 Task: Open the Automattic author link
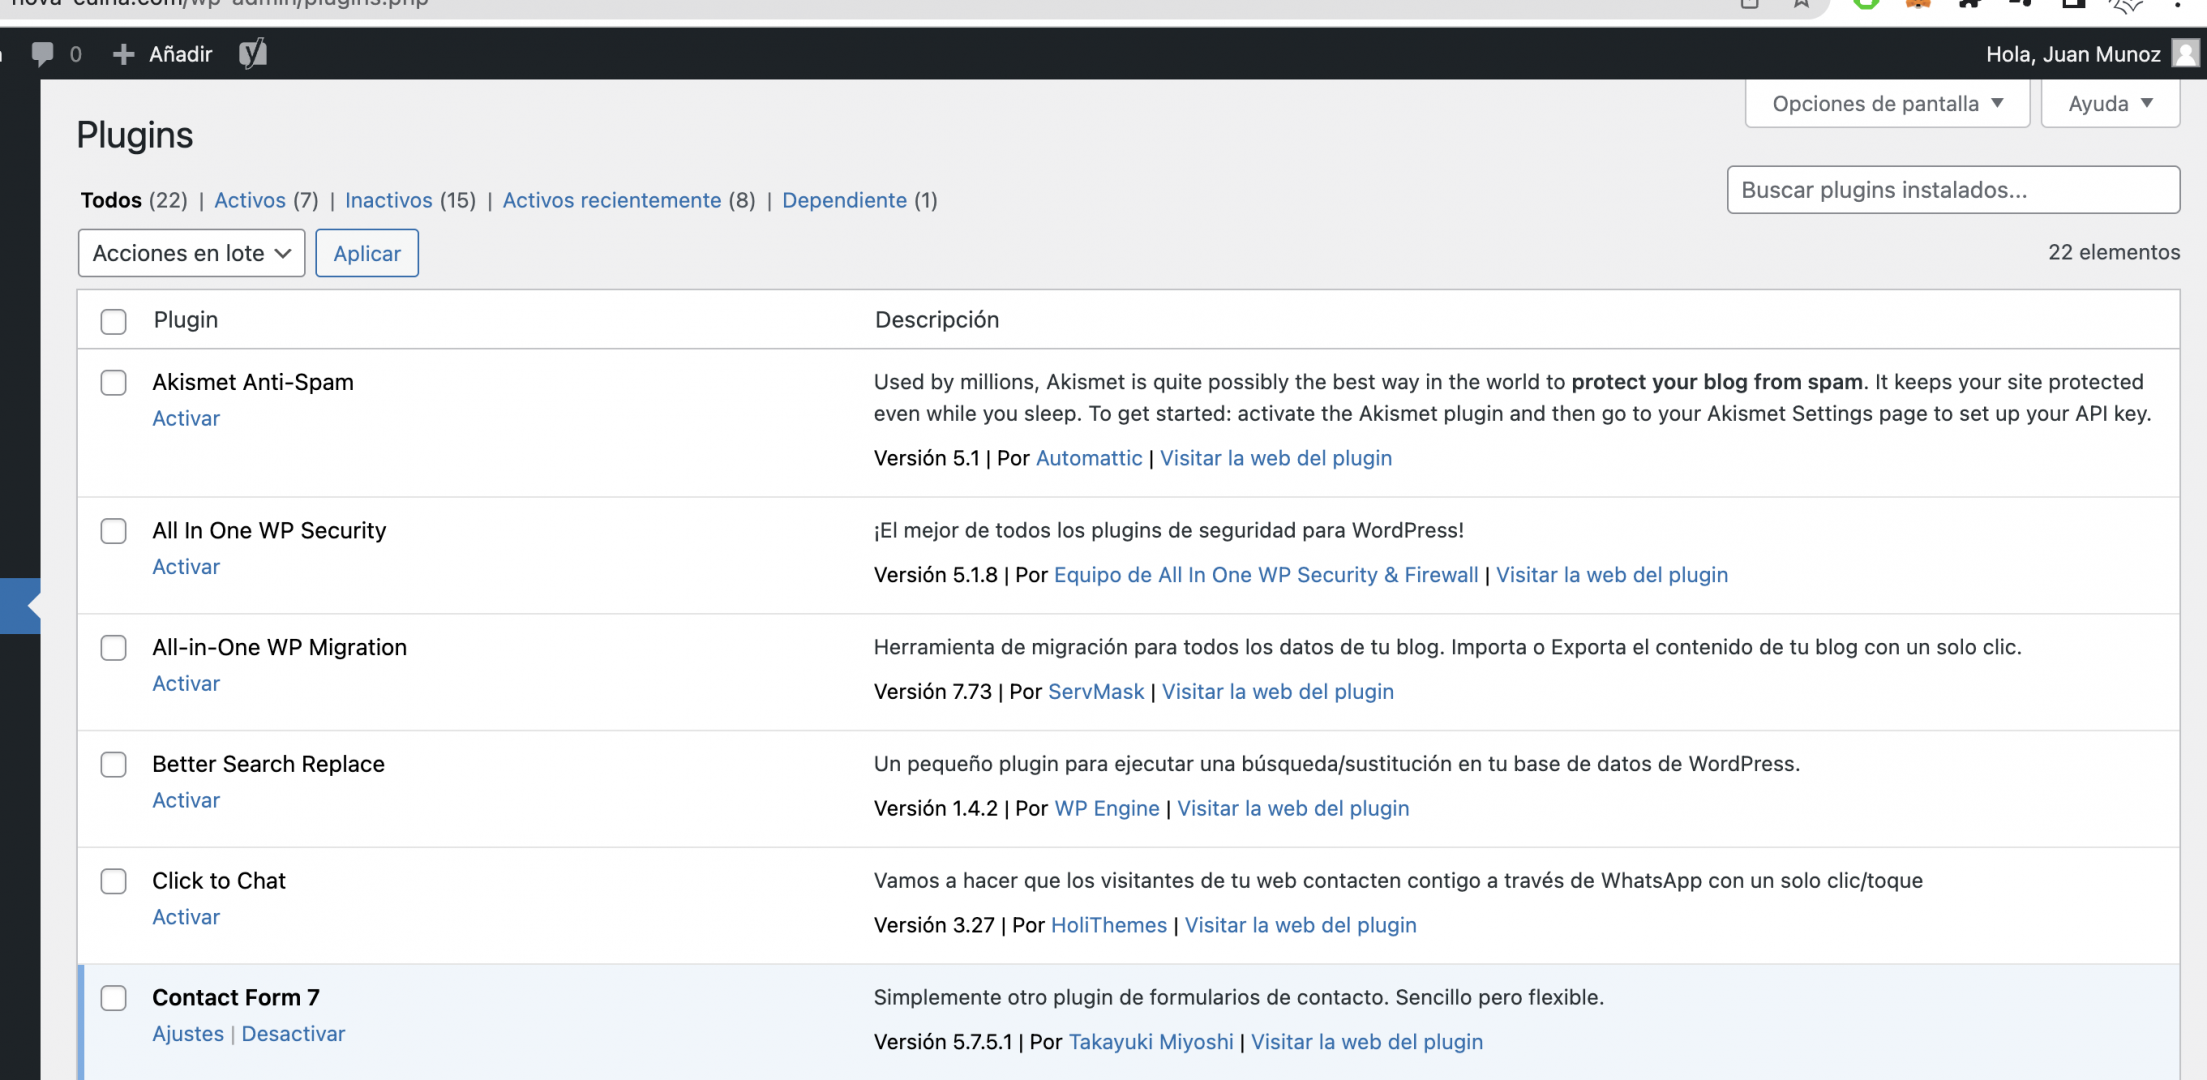pos(1089,458)
